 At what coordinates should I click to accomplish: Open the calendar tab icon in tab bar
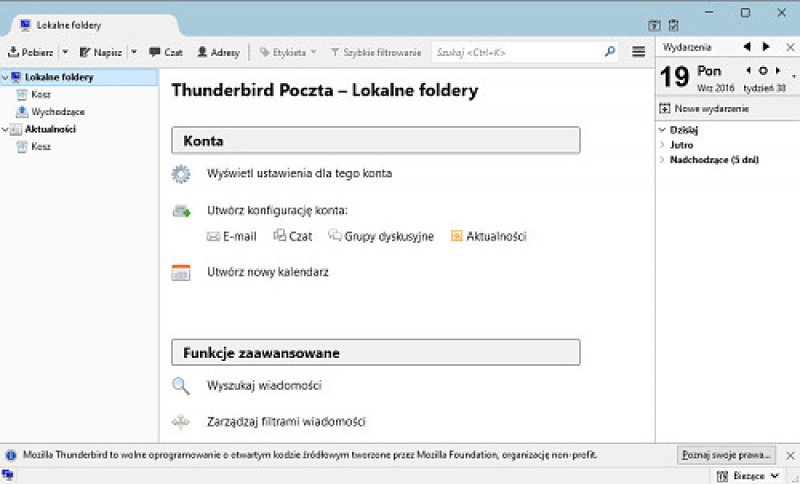(654, 25)
